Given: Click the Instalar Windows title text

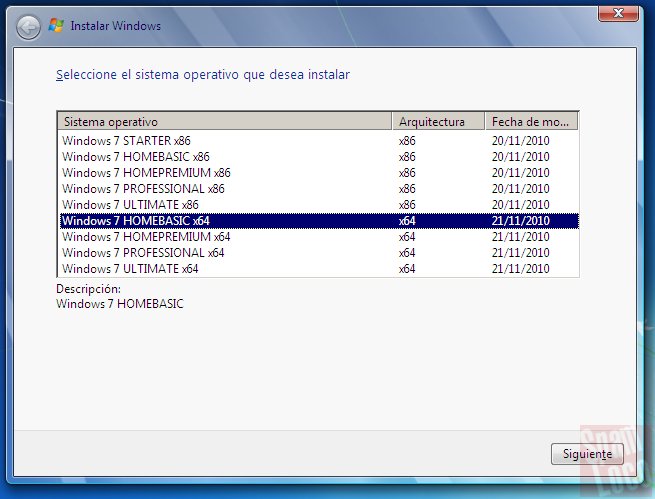Looking at the screenshot, I should [116, 26].
